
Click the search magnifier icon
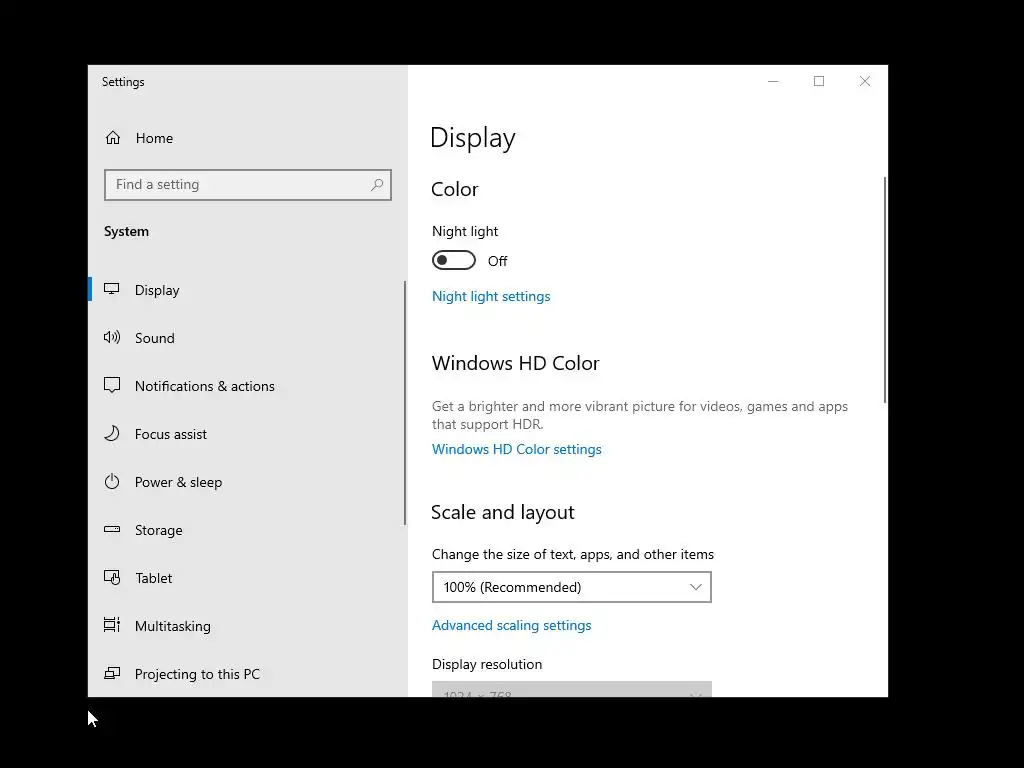[x=377, y=185]
